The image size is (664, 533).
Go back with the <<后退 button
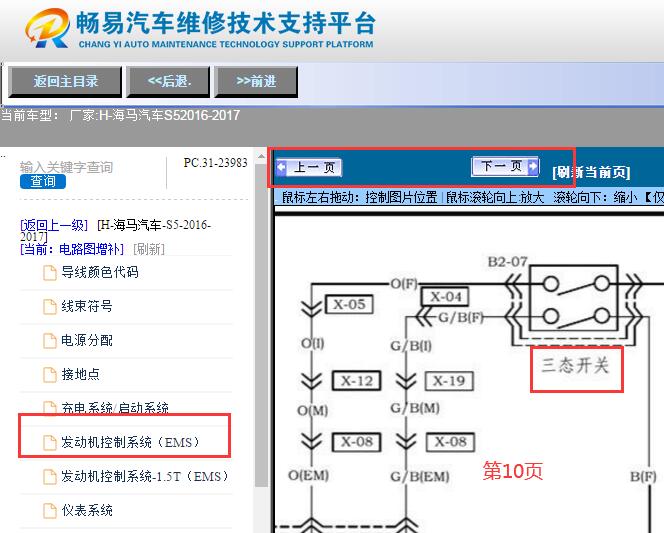click(169, 81)
